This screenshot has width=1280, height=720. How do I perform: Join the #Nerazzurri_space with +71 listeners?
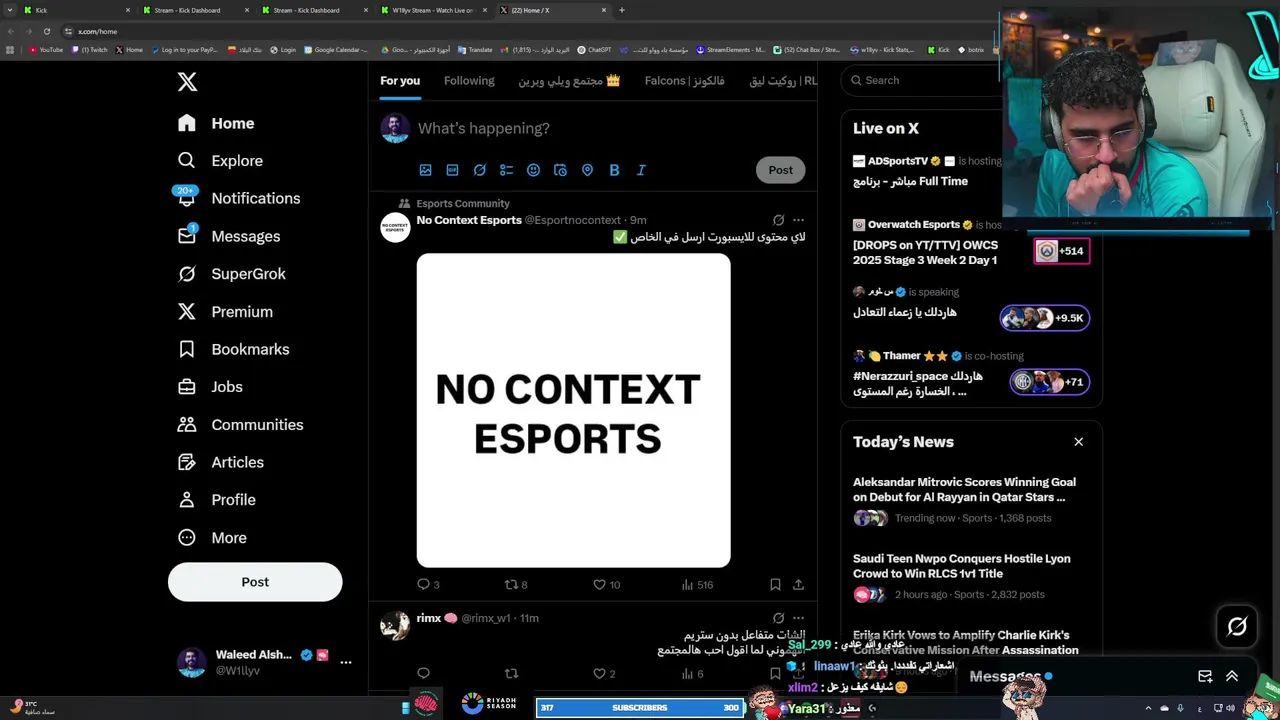click(1049, 382)
